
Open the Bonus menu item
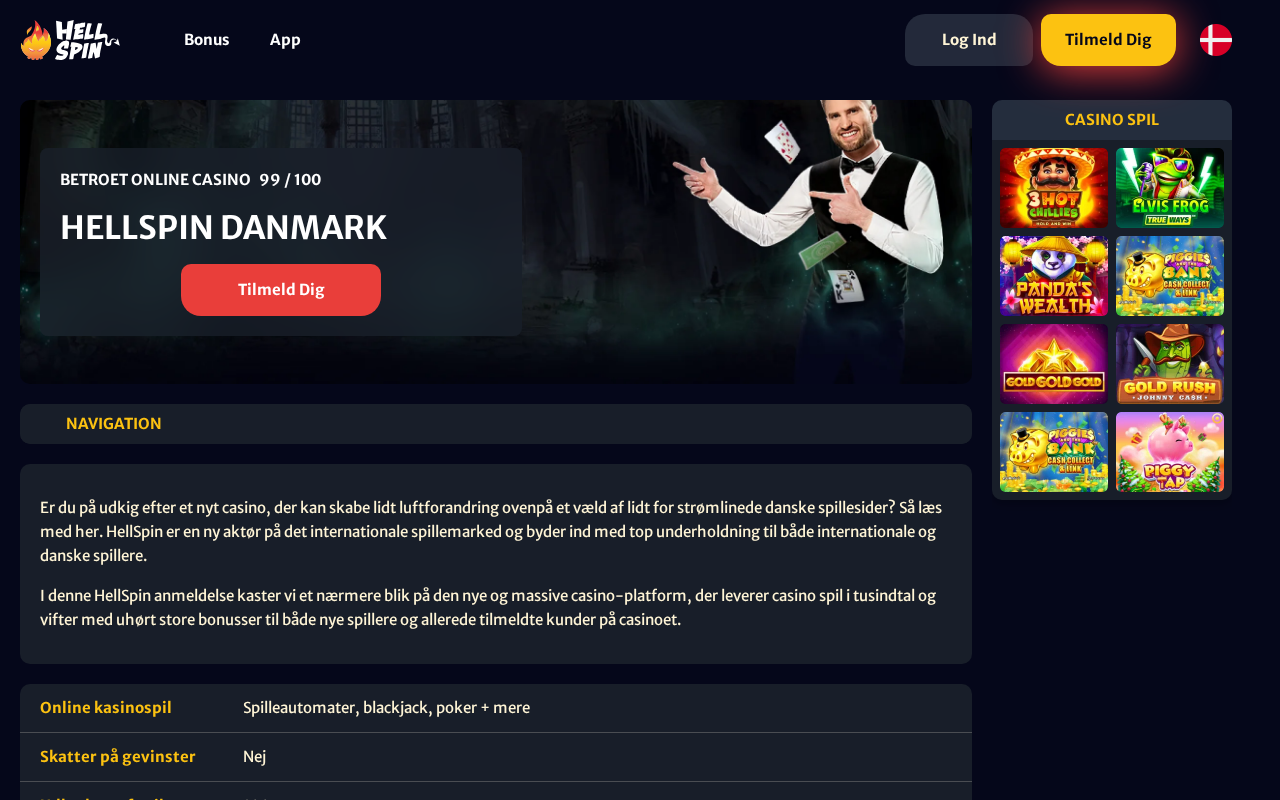coord(207,40)
